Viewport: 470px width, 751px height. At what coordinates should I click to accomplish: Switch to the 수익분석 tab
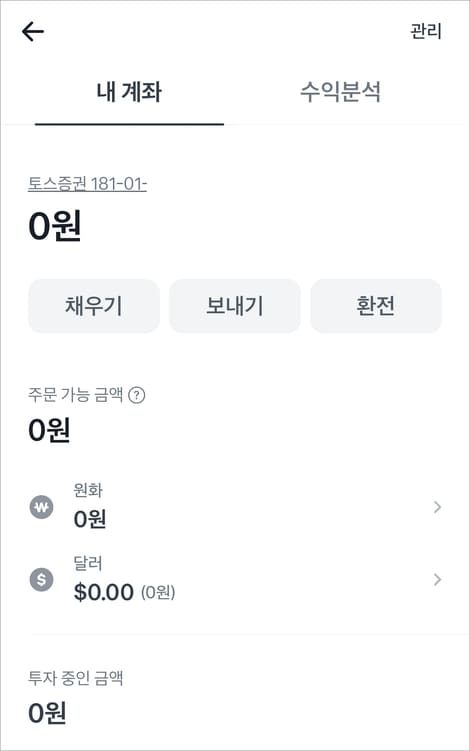(x=341, y=91)
